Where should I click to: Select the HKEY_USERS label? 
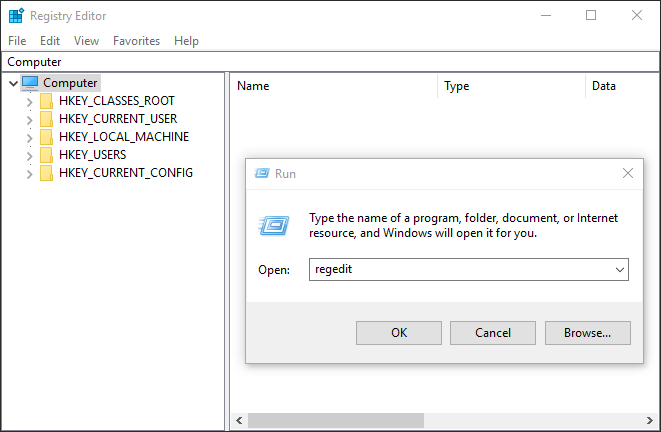(x=92, y=155)
